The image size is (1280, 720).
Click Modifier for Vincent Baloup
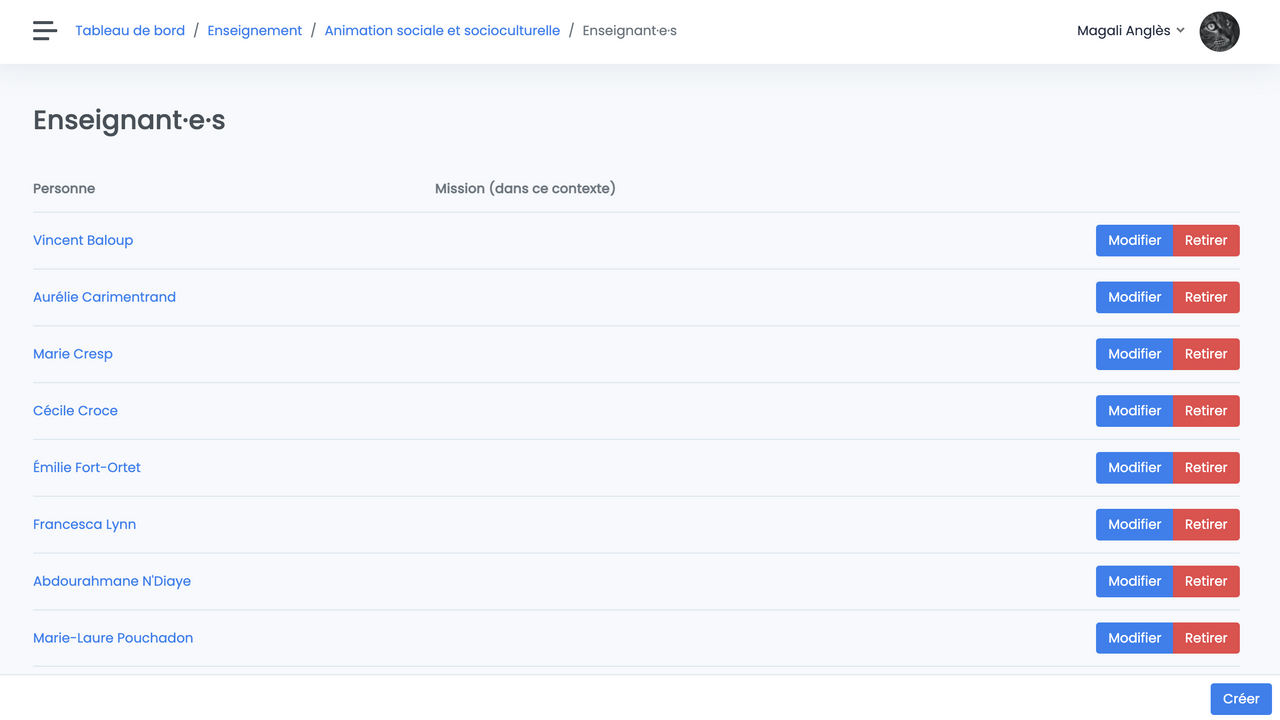coord(1134,240)
